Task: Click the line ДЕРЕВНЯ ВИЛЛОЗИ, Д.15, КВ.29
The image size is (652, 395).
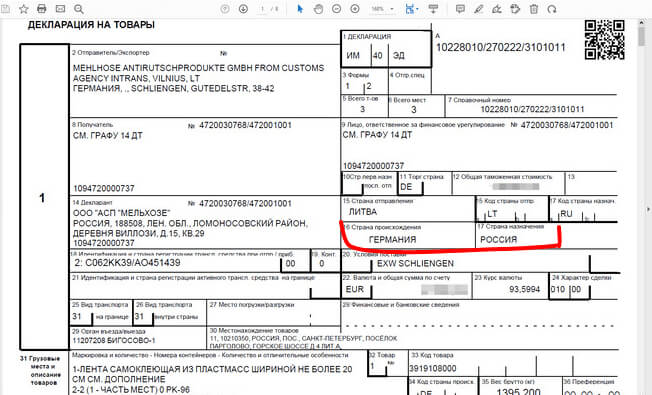Action: click(x=138, y=233)
